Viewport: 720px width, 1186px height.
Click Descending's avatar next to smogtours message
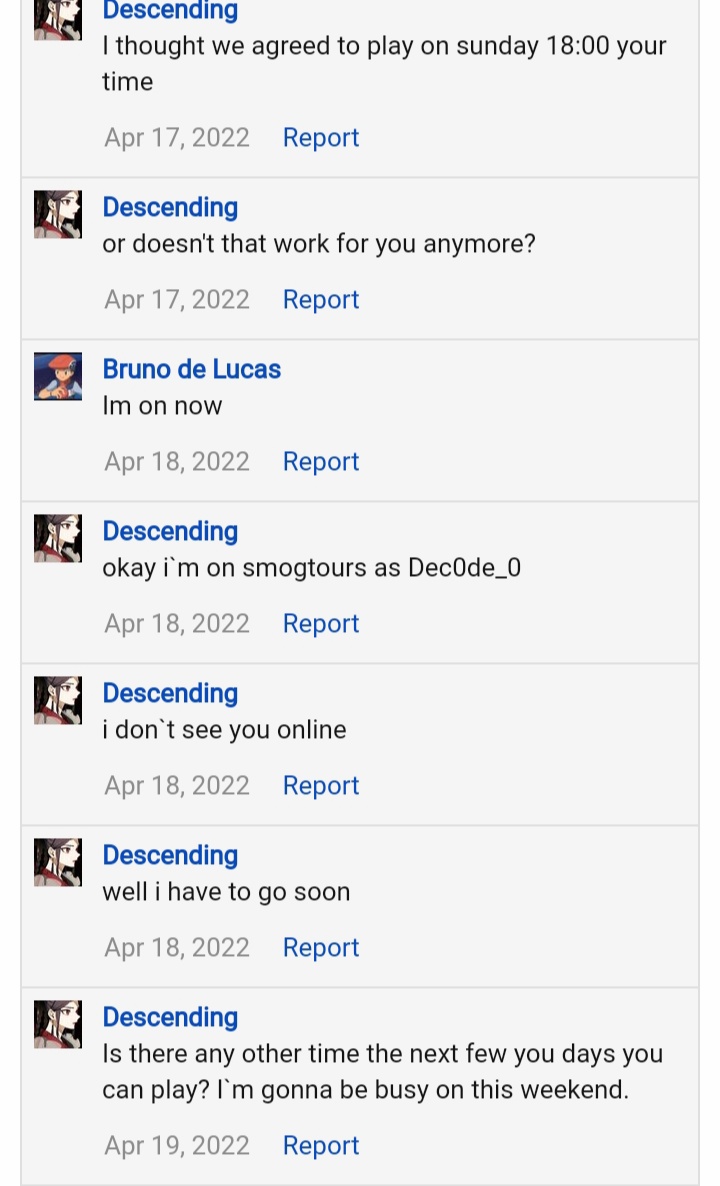pyautogui.click(x=57, y=538)
